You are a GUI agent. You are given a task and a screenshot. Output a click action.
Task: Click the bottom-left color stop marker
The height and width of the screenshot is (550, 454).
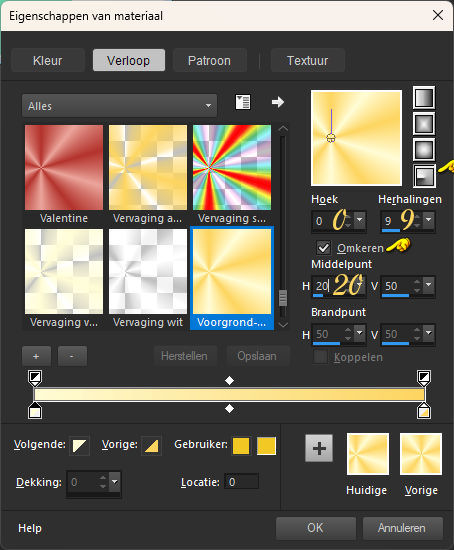pyautogui.click(x=35, y=411)
